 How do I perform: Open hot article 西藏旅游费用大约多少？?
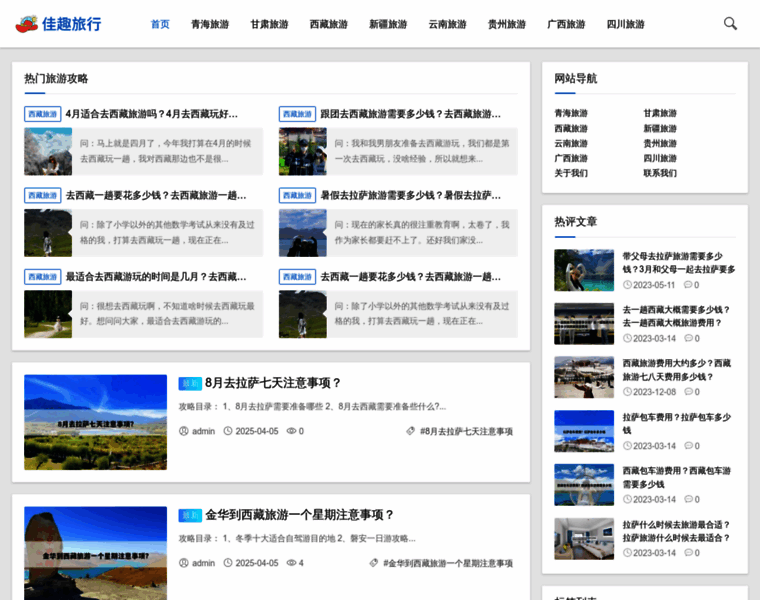pos(677,370)
